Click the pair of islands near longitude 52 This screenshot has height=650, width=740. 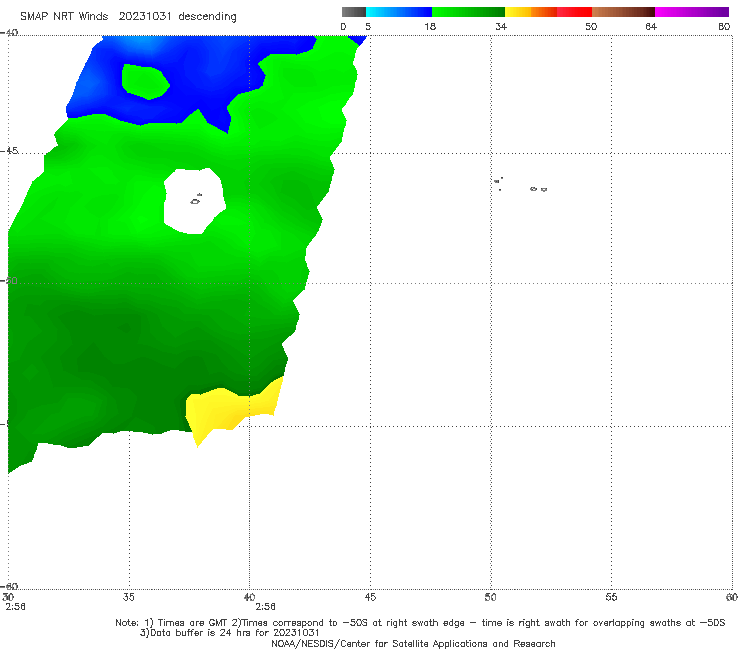click(538, 189)
